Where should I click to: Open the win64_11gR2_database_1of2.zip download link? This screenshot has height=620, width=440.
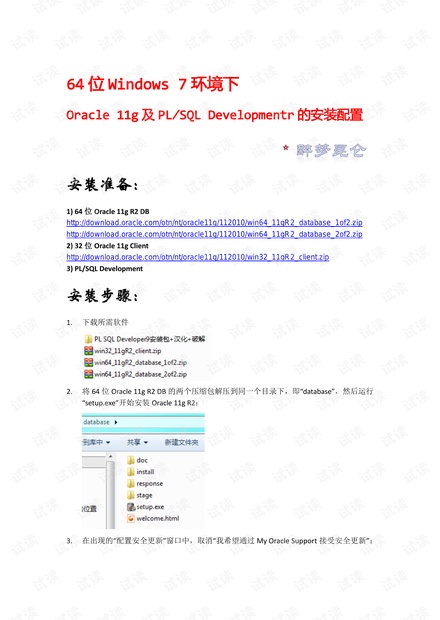[x=214, y=223]
